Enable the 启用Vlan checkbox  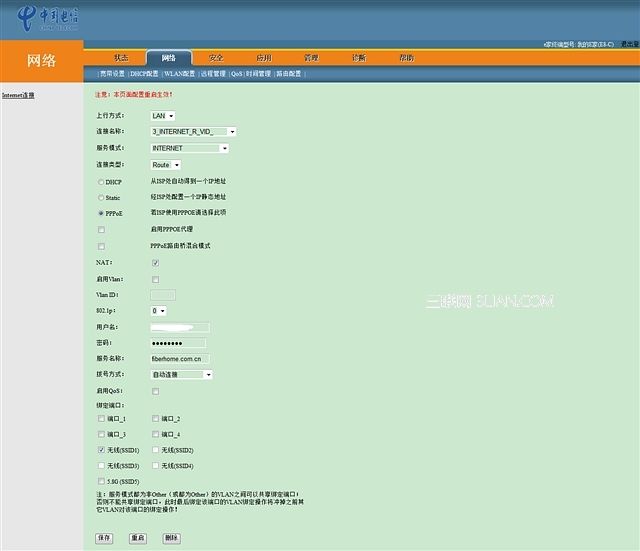[x=156, y=280]
